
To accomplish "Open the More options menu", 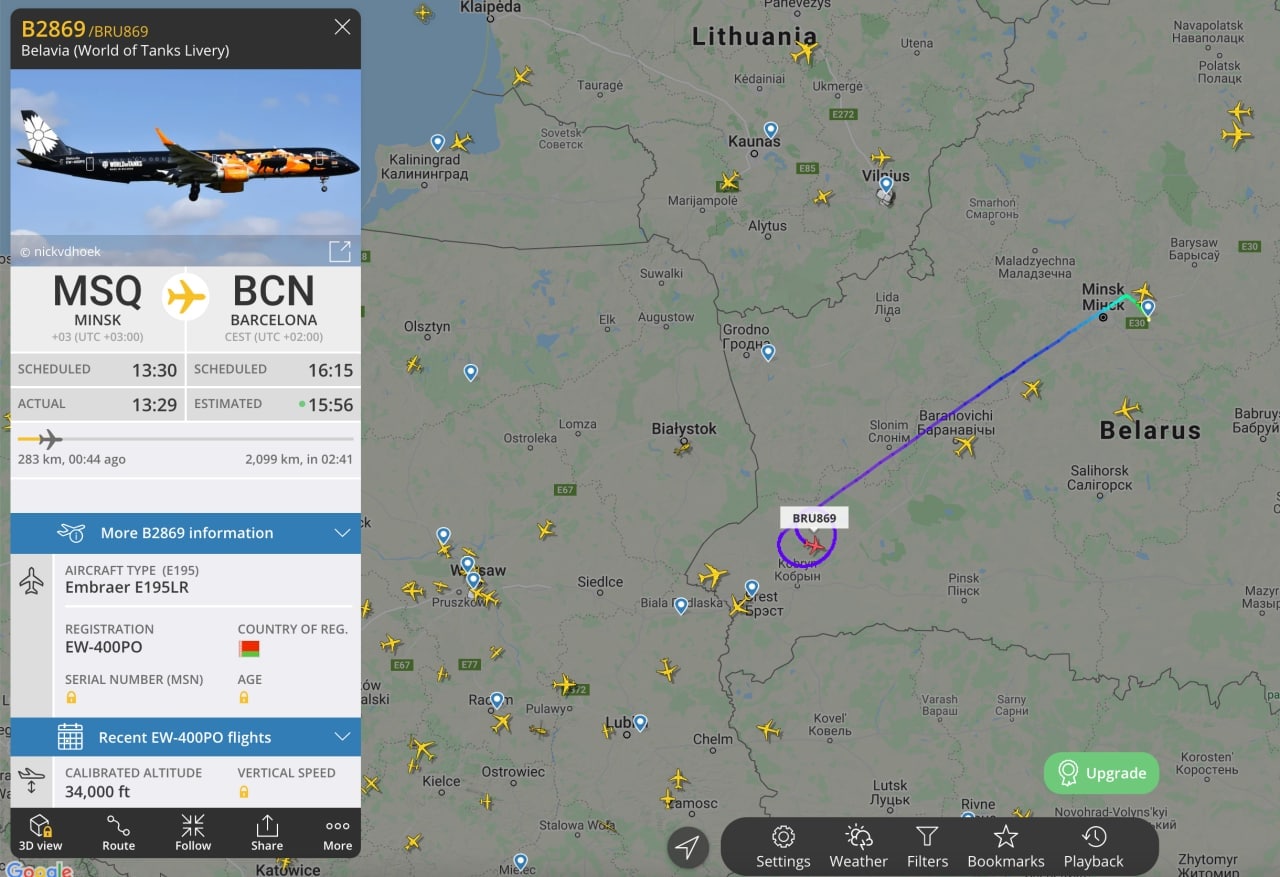I will (x=338, y=832).
